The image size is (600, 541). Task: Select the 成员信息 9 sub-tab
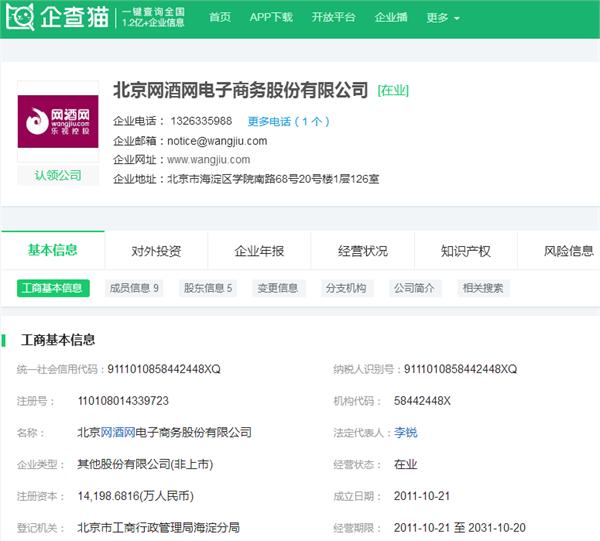(x=134, y=288)
